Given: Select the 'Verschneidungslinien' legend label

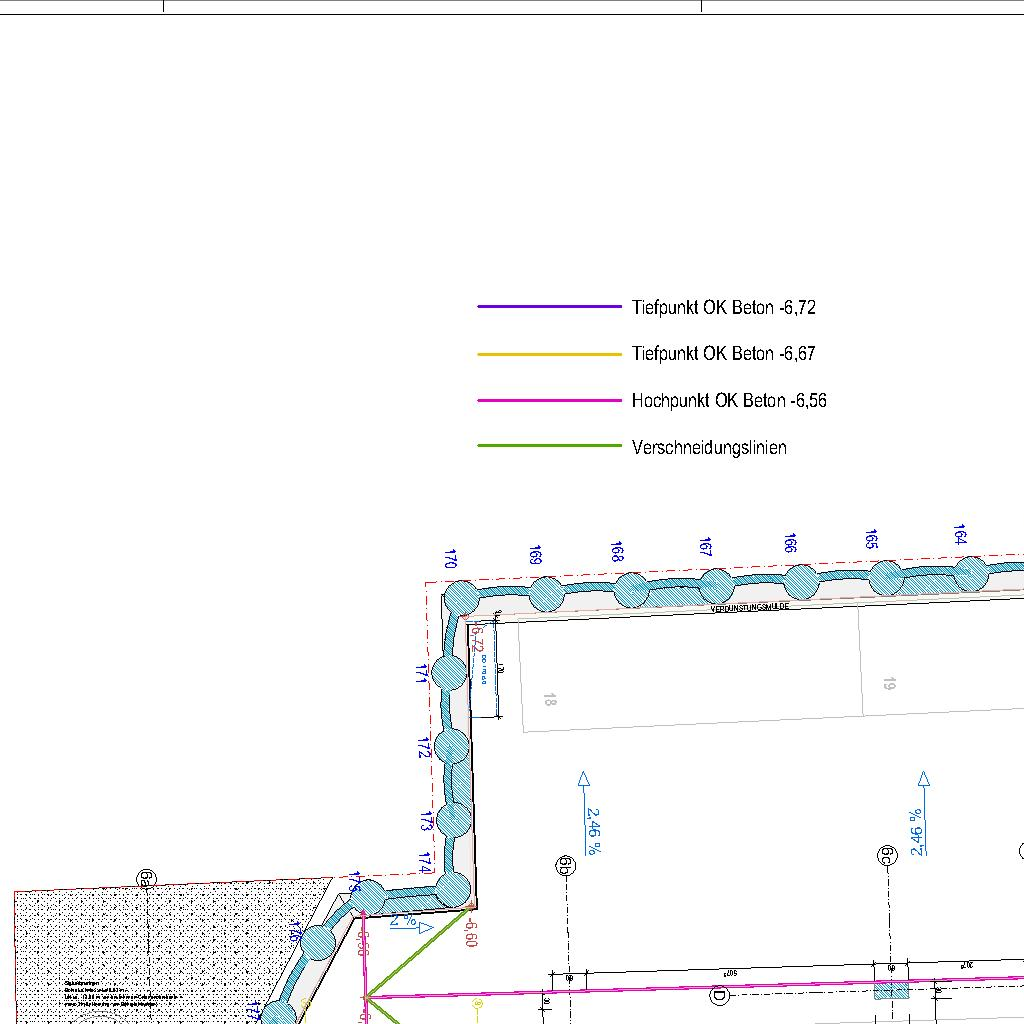Looking at the screenshot, I should click(709, 448).
